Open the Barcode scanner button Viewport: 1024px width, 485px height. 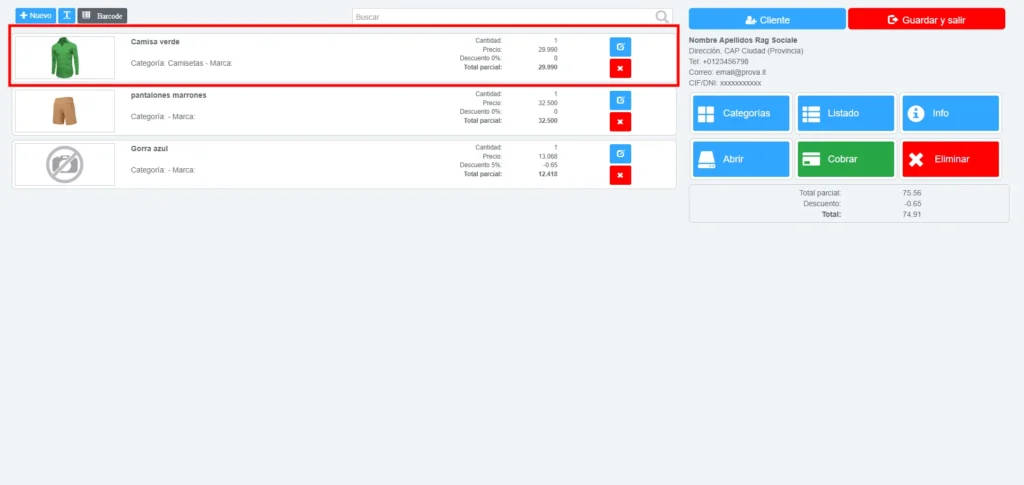pos(102,16)
